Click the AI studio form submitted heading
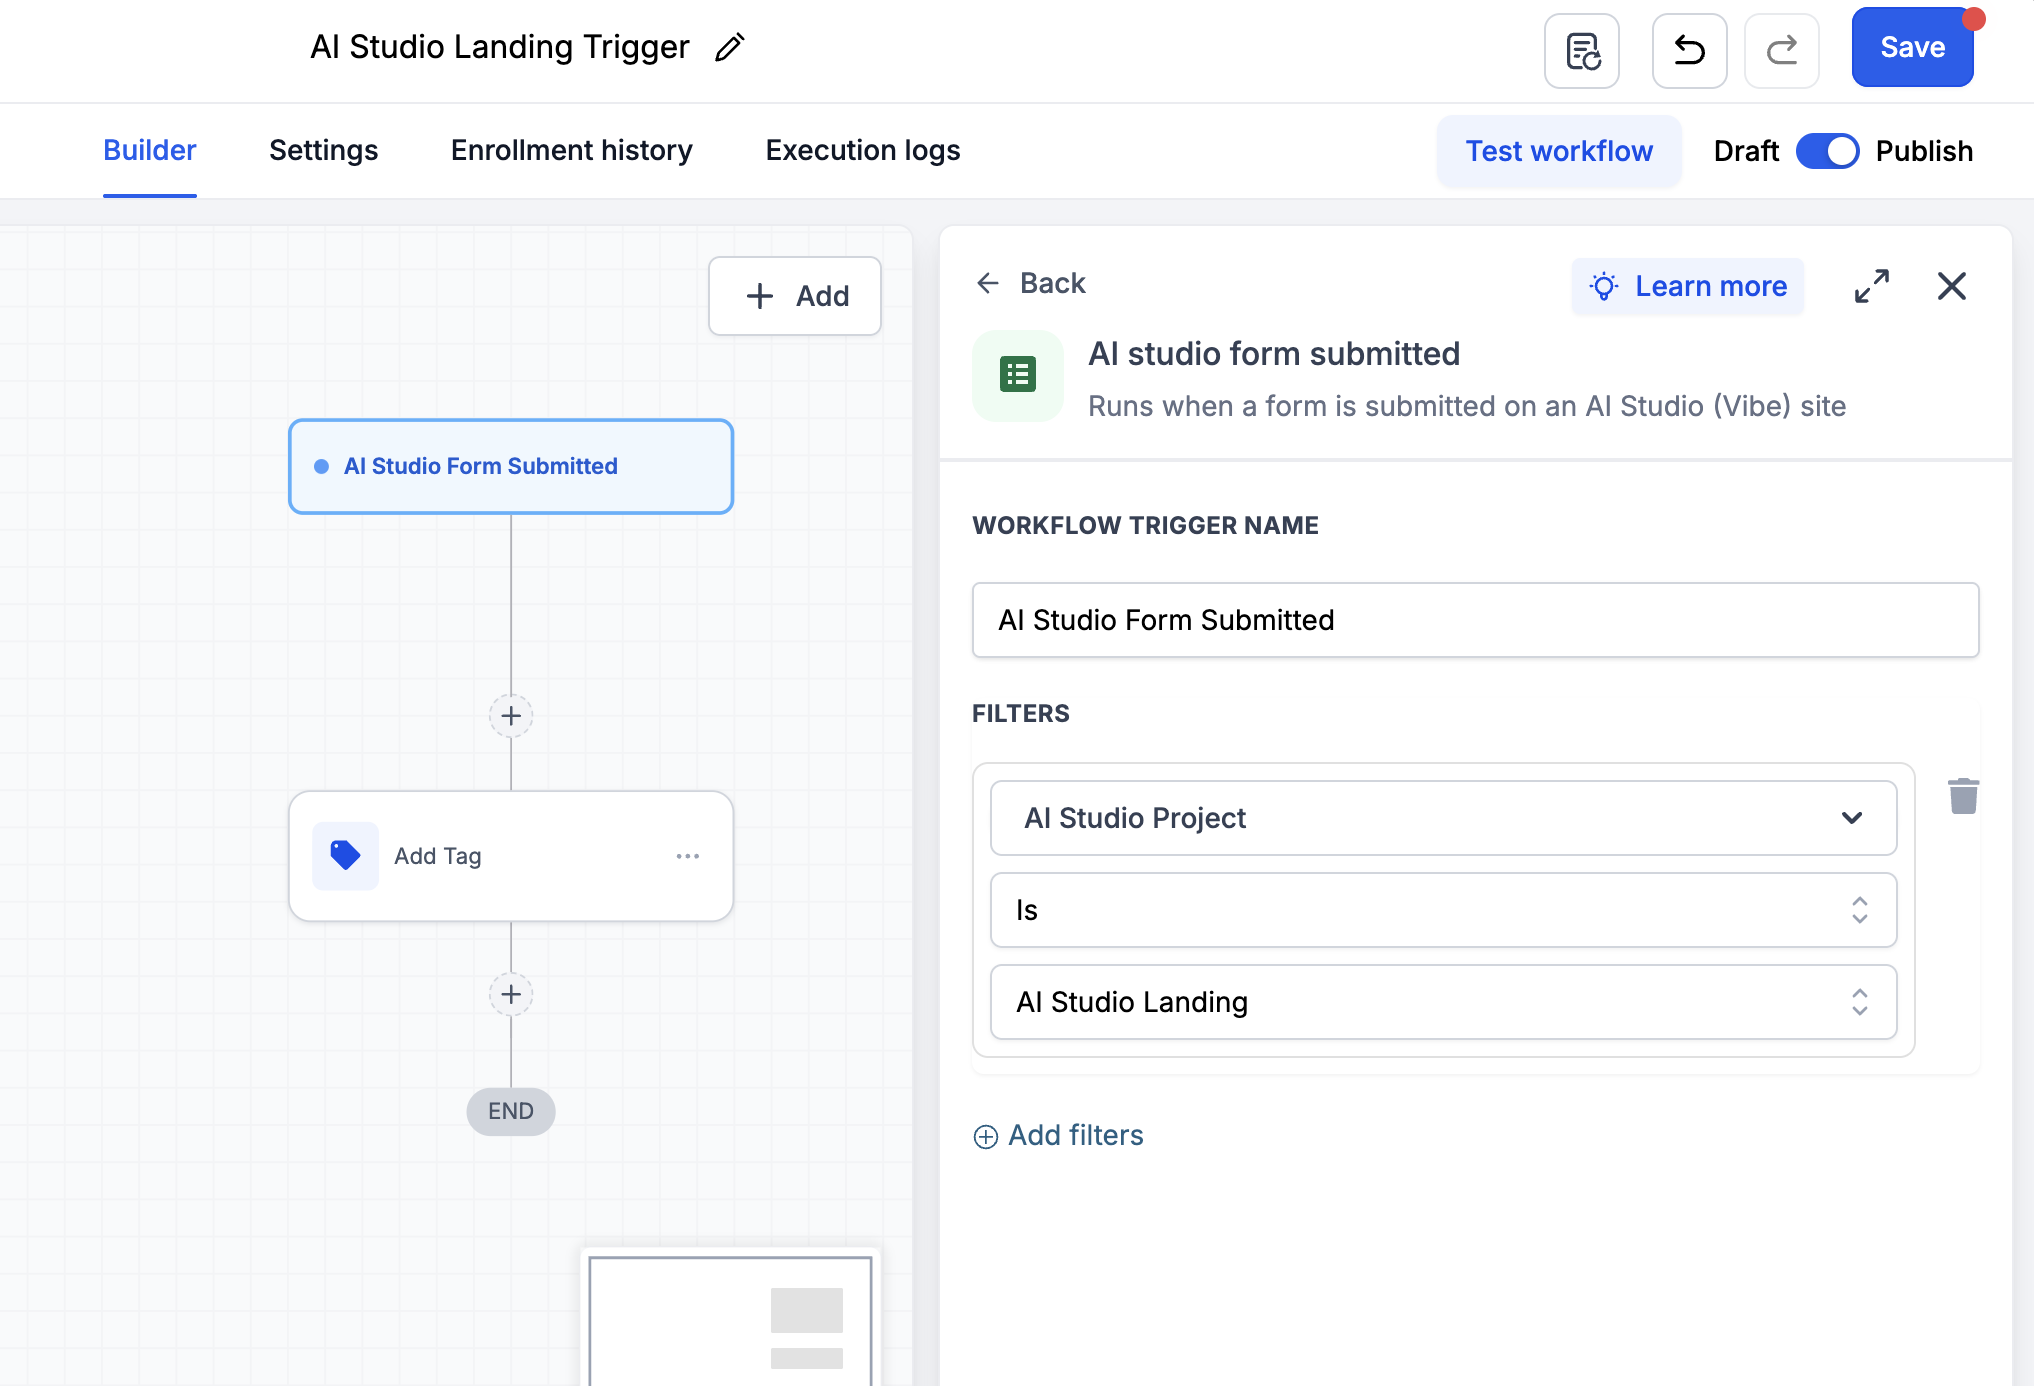The image size is (2034, 1386). pos(1274,354)
